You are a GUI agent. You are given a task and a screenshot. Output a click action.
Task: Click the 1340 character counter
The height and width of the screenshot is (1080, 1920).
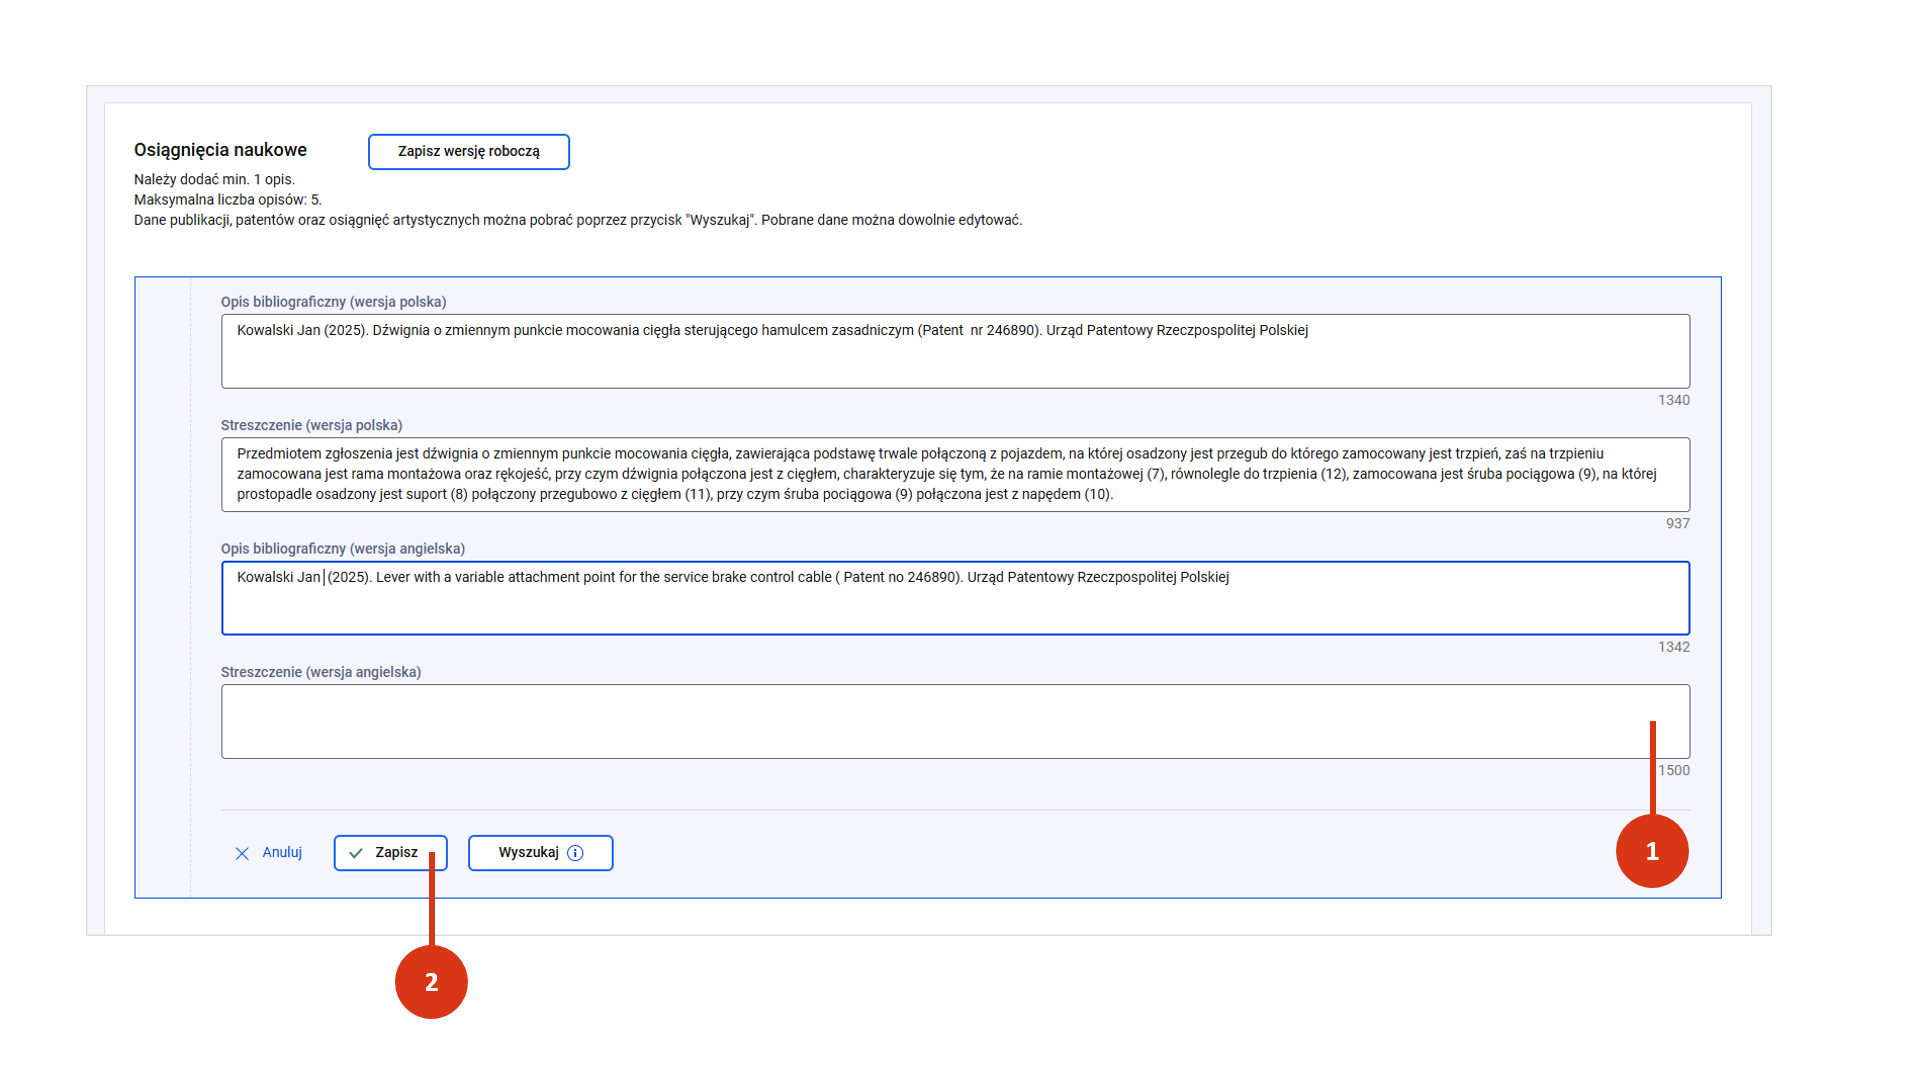(x=1673, y=400)
